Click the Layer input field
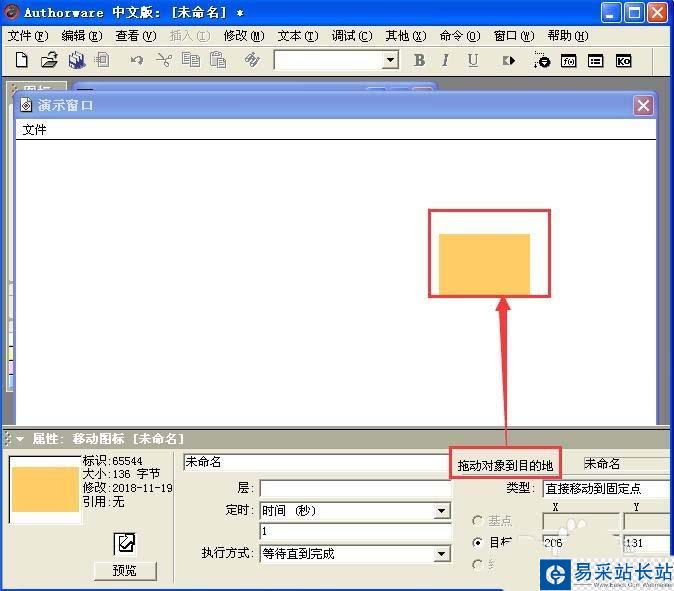Viewport: 674px width, 591px height. pos(355,489)
